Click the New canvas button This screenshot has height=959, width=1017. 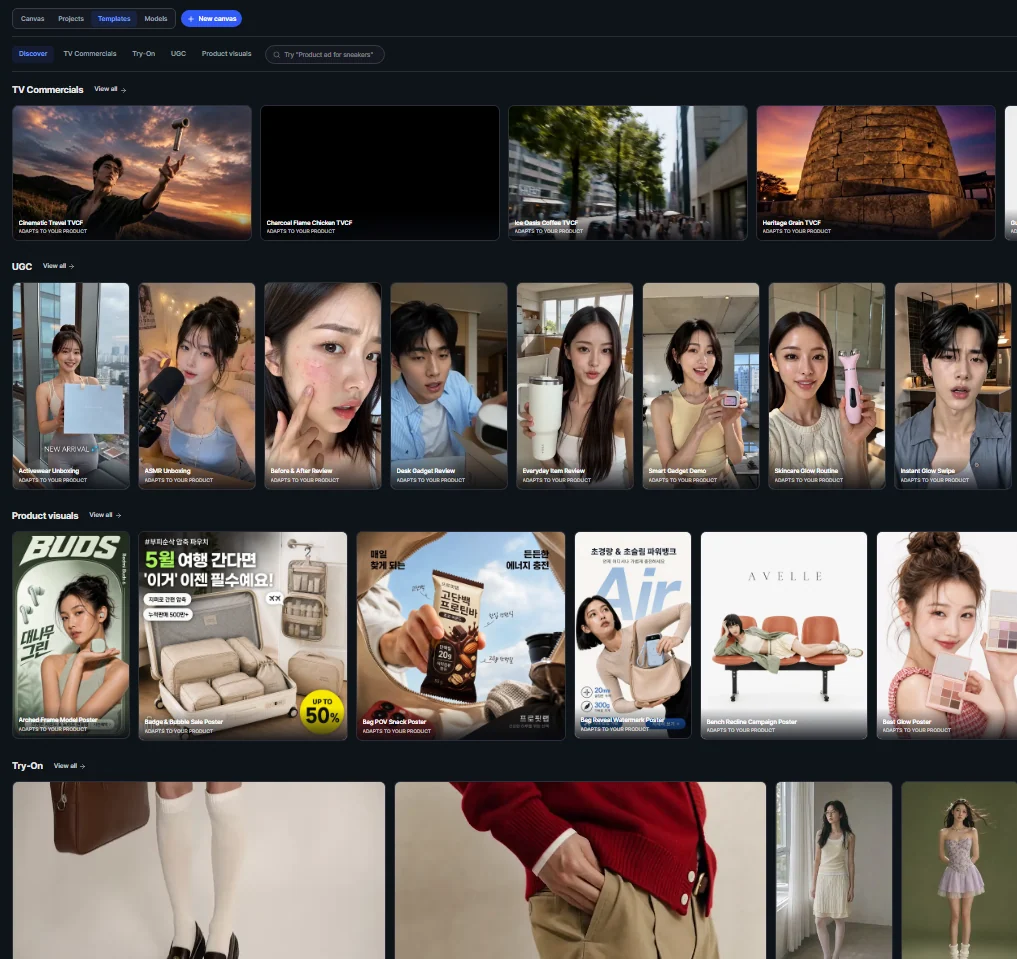tap(211, 19)
